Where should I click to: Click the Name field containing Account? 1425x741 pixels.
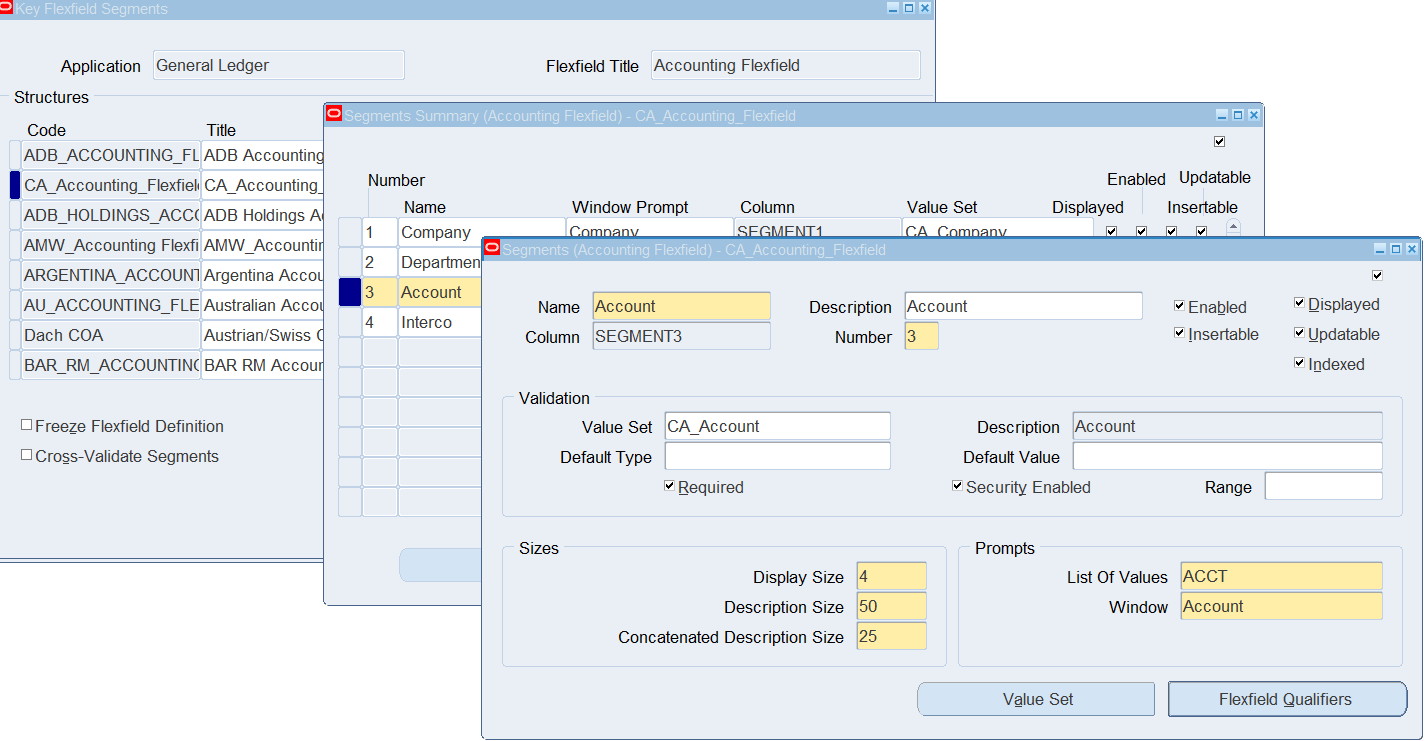(682, 306)
